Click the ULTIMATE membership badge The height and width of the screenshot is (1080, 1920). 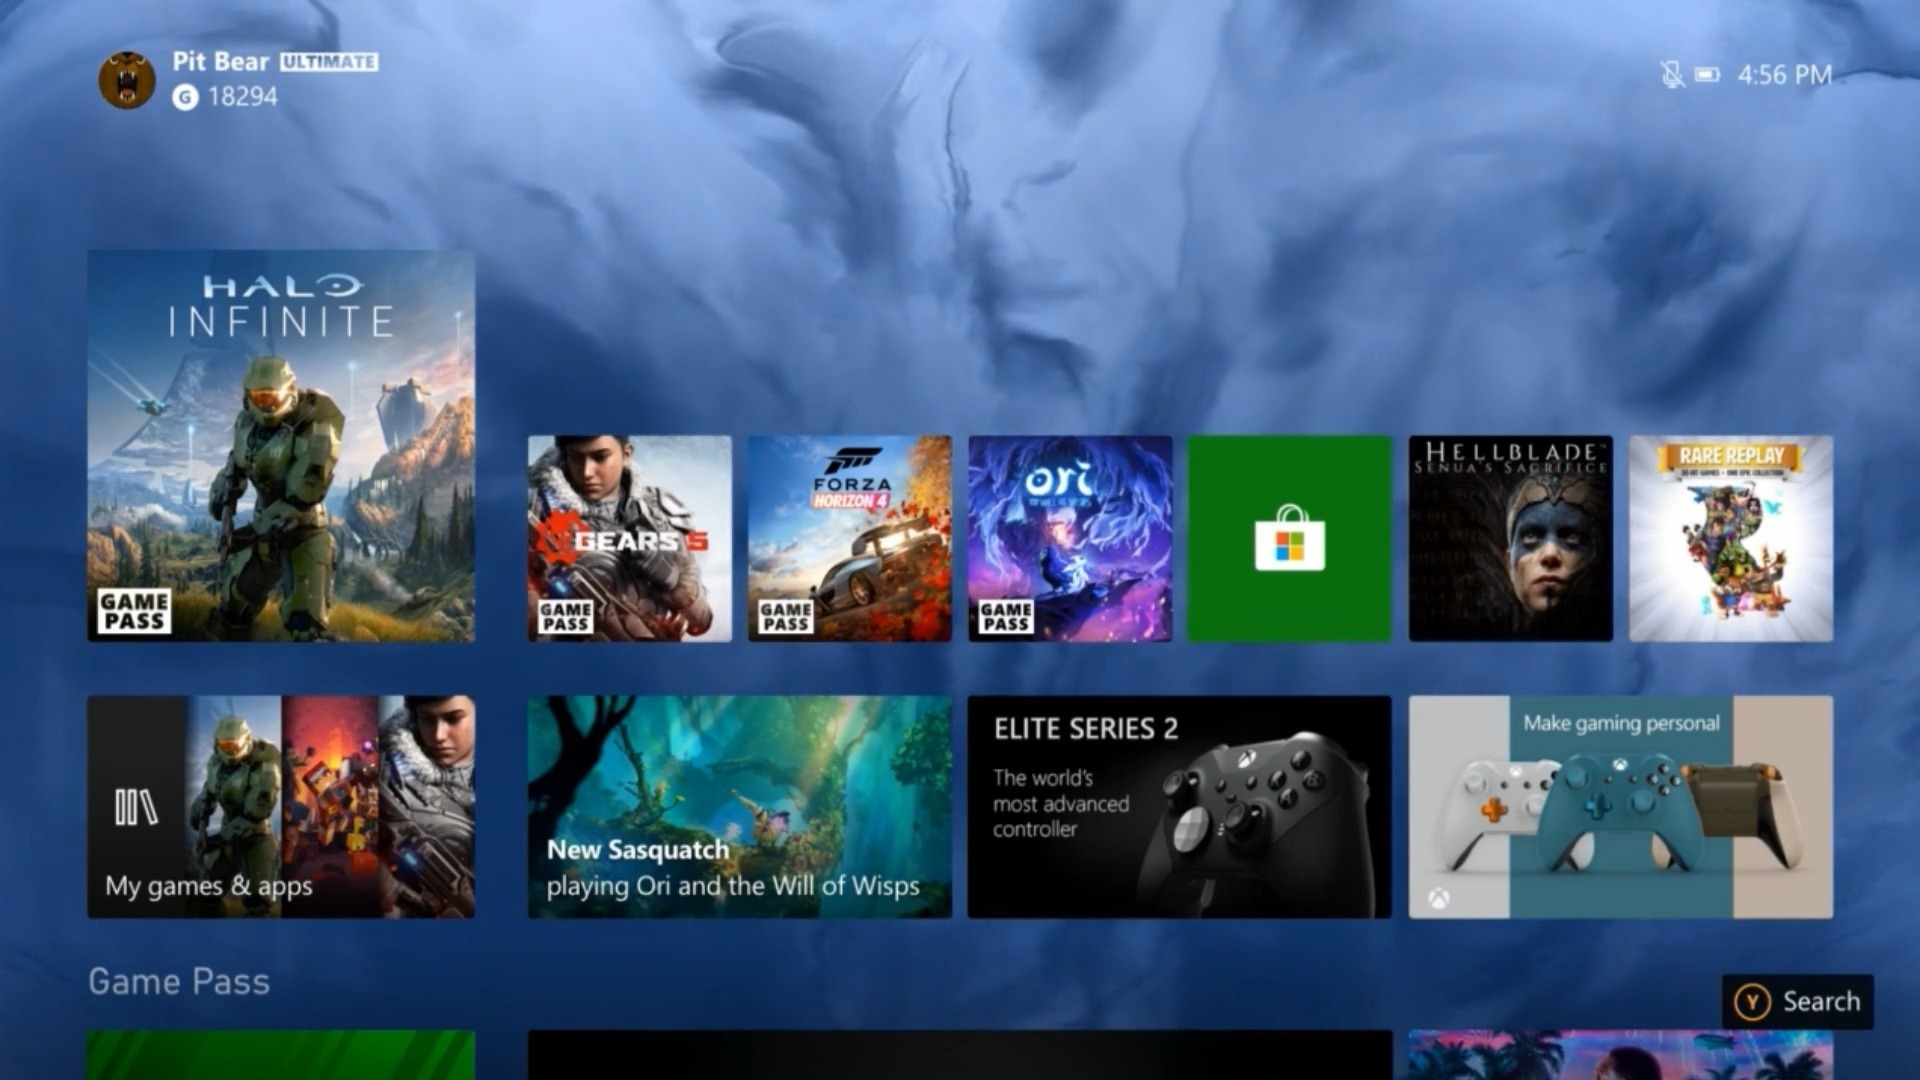click(x=329, y=62)
